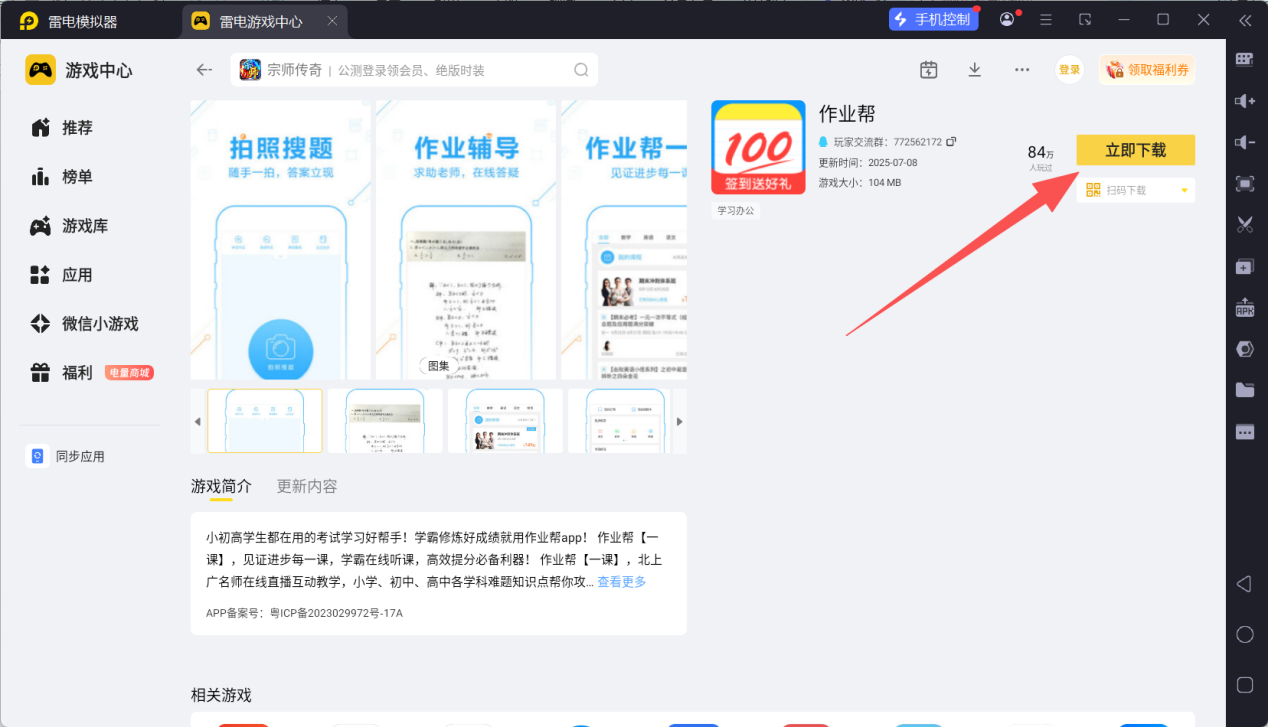Open the hamburger menu in title bar

(x=1046, y=20)
